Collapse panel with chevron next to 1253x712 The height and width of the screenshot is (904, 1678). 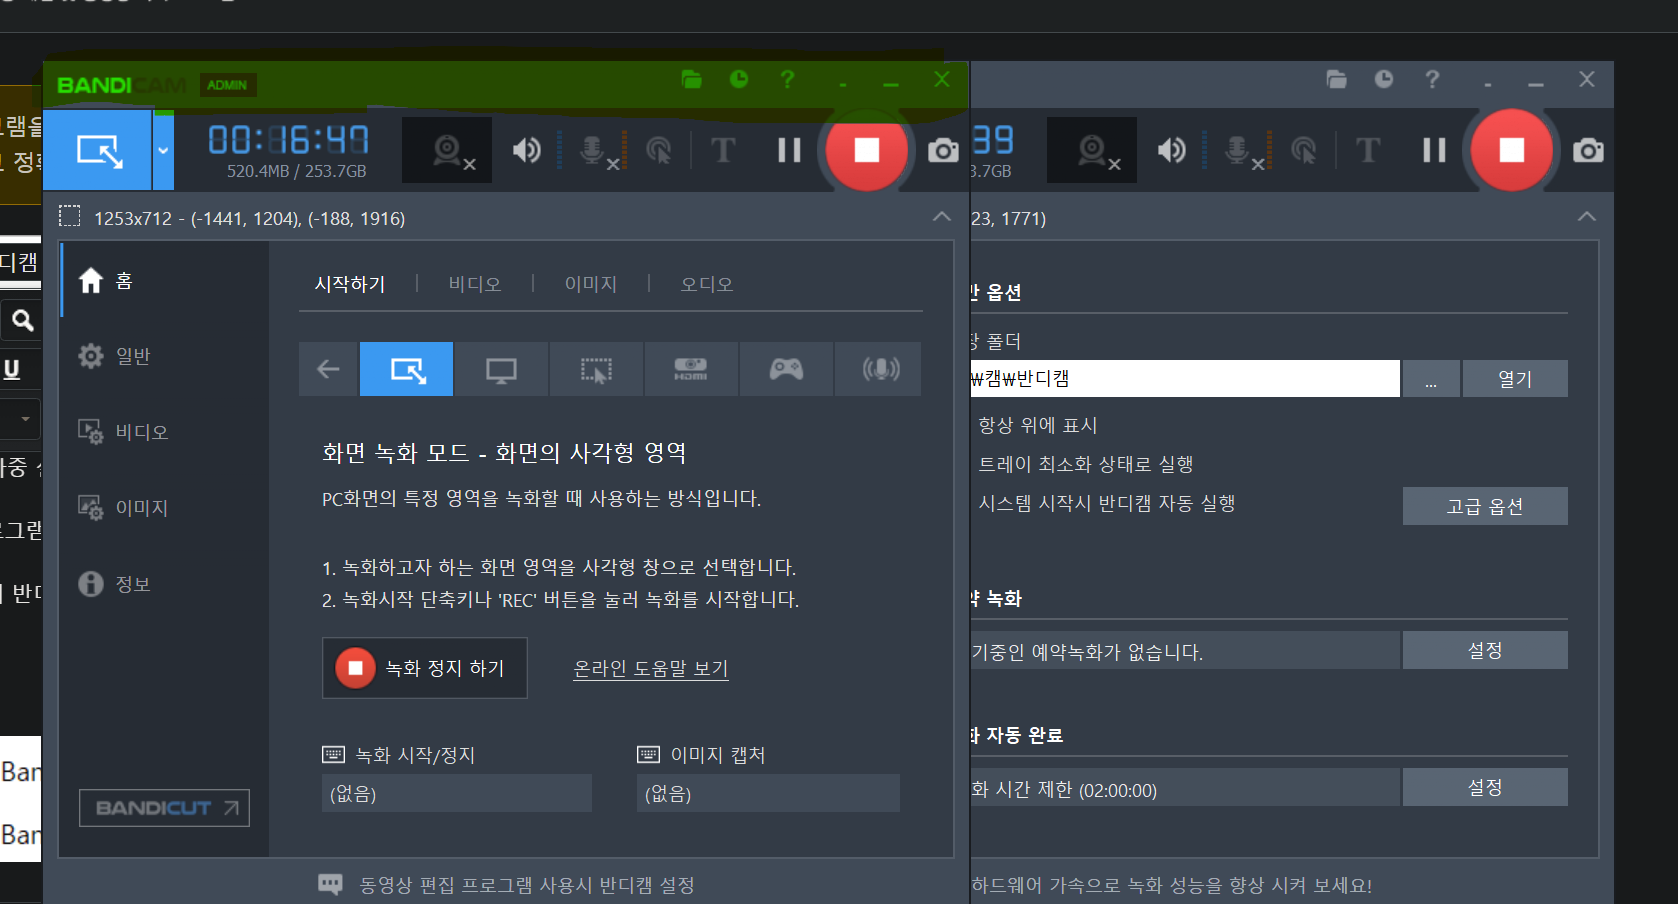(941, 217)
